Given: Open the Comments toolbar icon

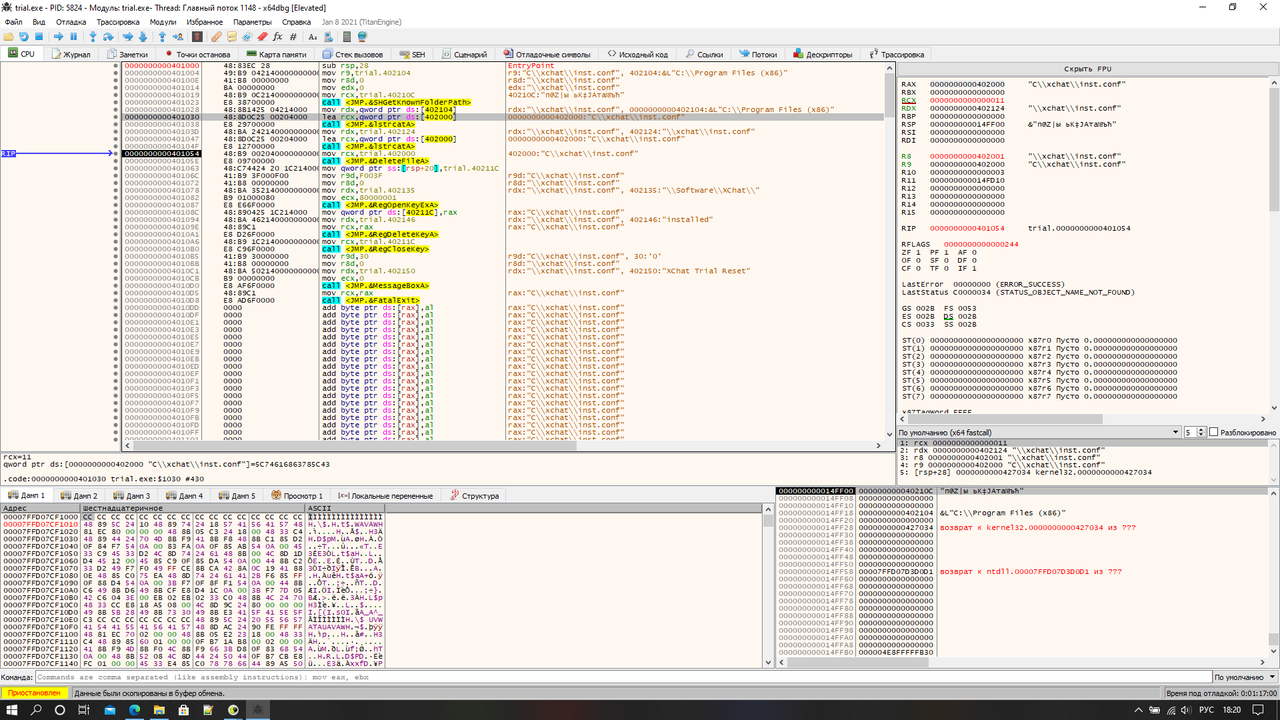Looking at the screenshot, I should (x=232, y=36).
